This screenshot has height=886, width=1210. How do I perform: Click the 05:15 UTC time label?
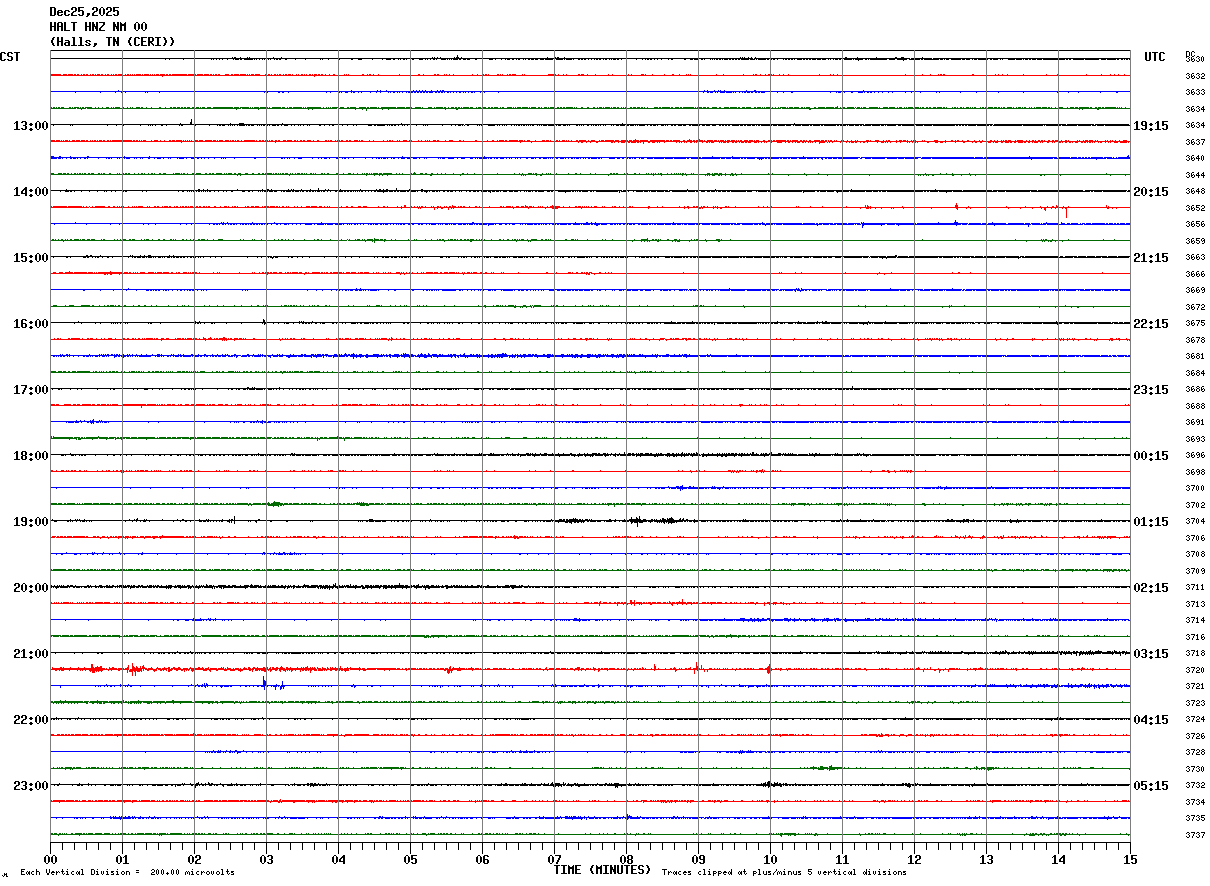tap(1151, 786)
